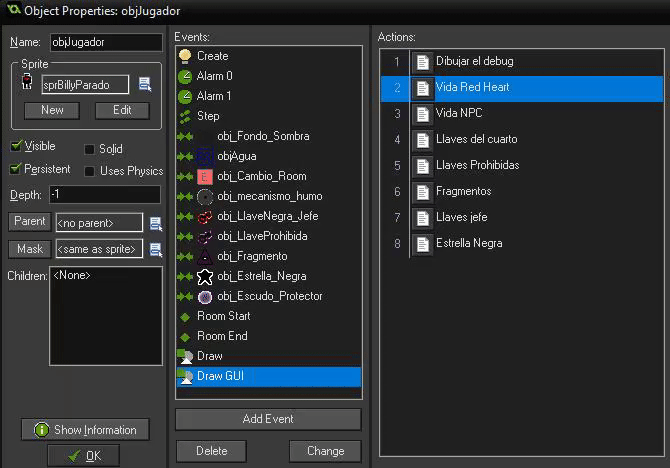Click script icon of Llaves Prohibidas
The width and height of the screenshot is (670, 468).
coord(422,167)
